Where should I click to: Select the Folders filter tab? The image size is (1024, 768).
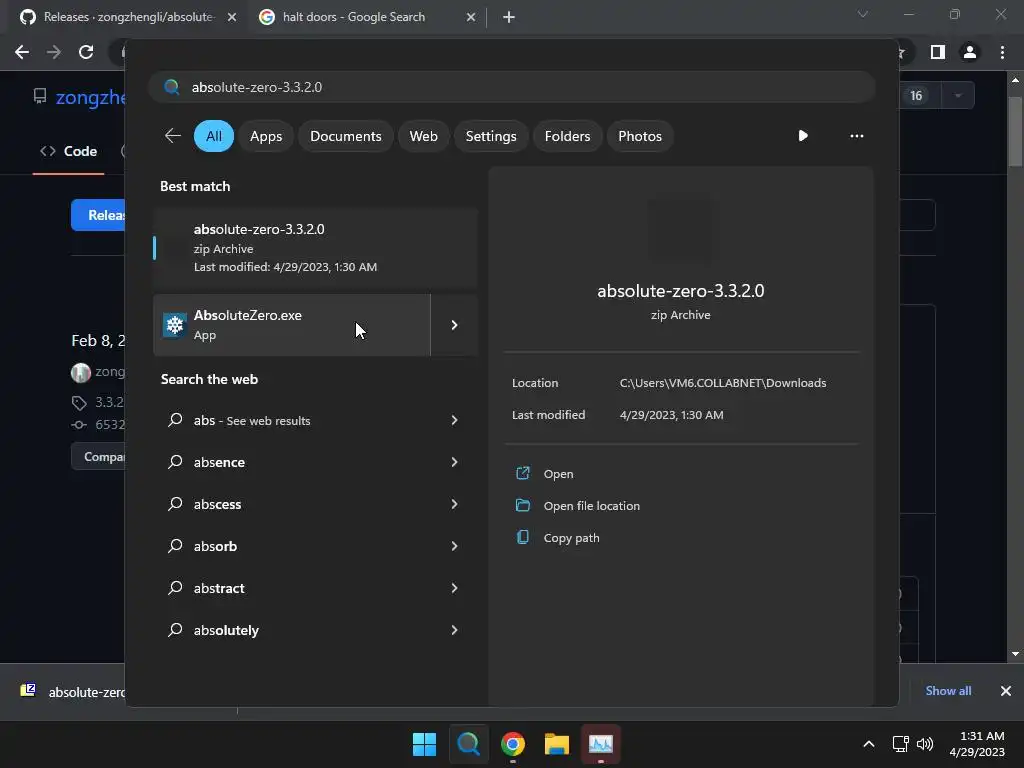pos(567,136)
